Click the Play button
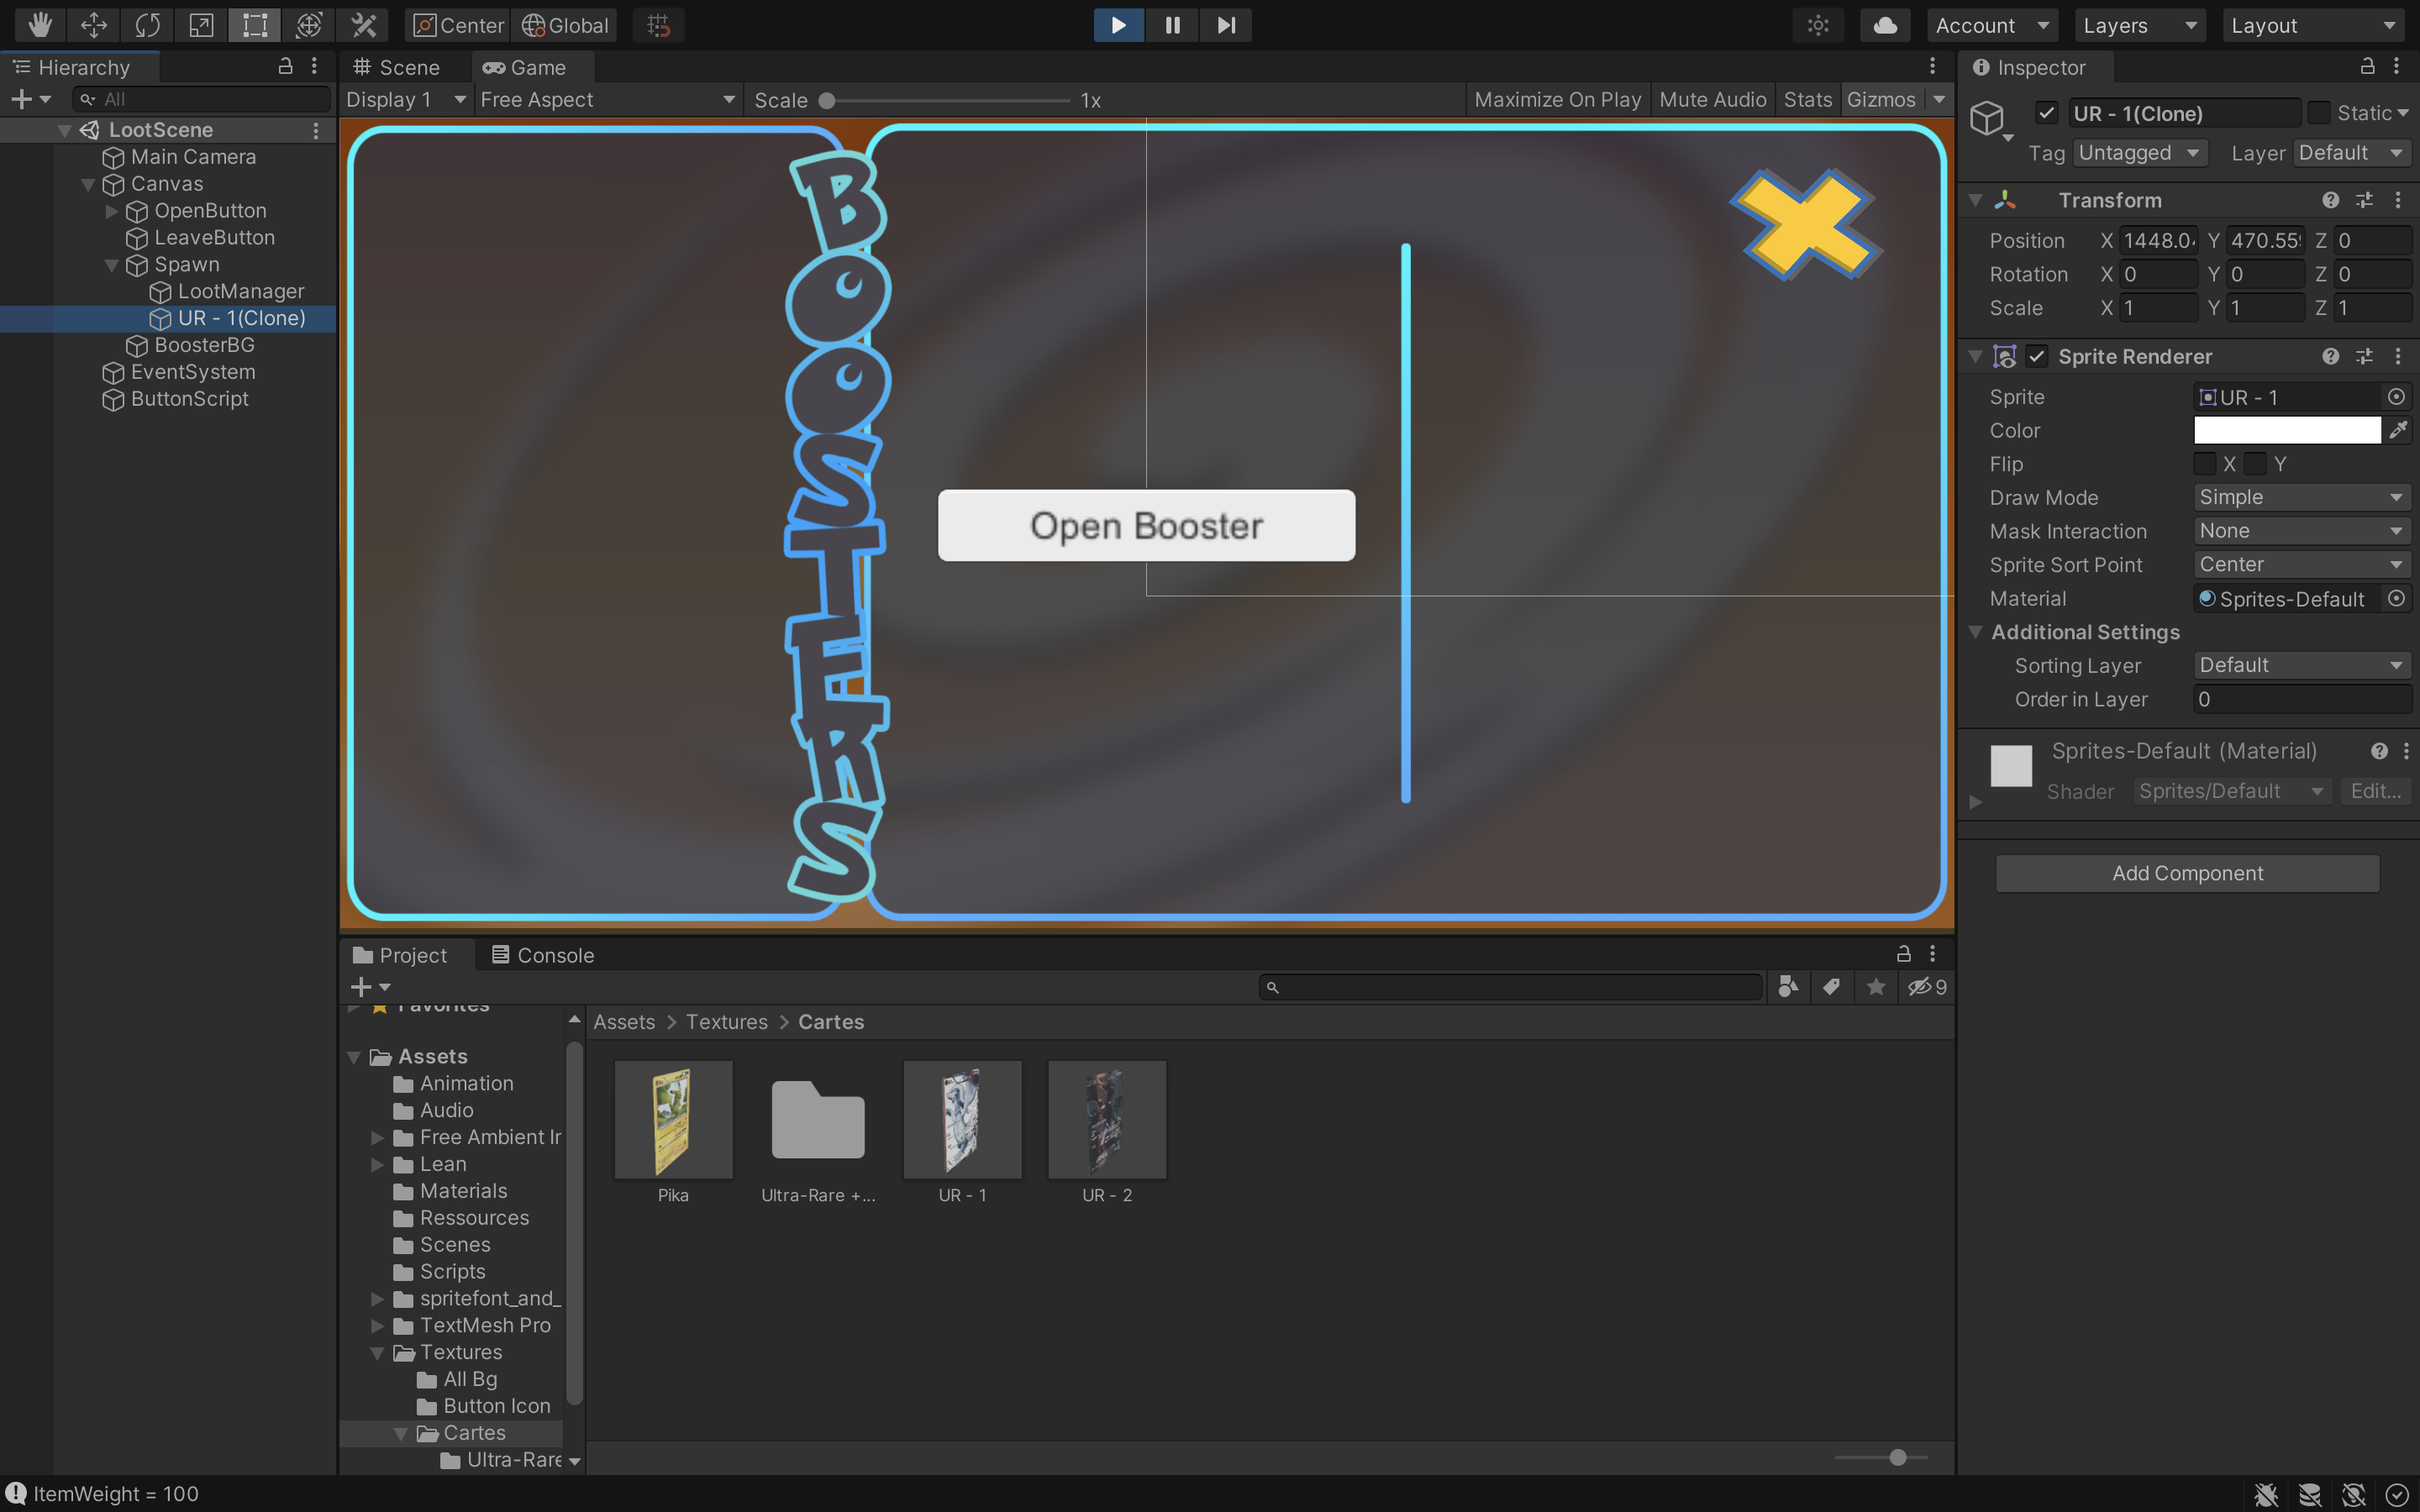The image size is (2420, 1512). point(1118,25)
